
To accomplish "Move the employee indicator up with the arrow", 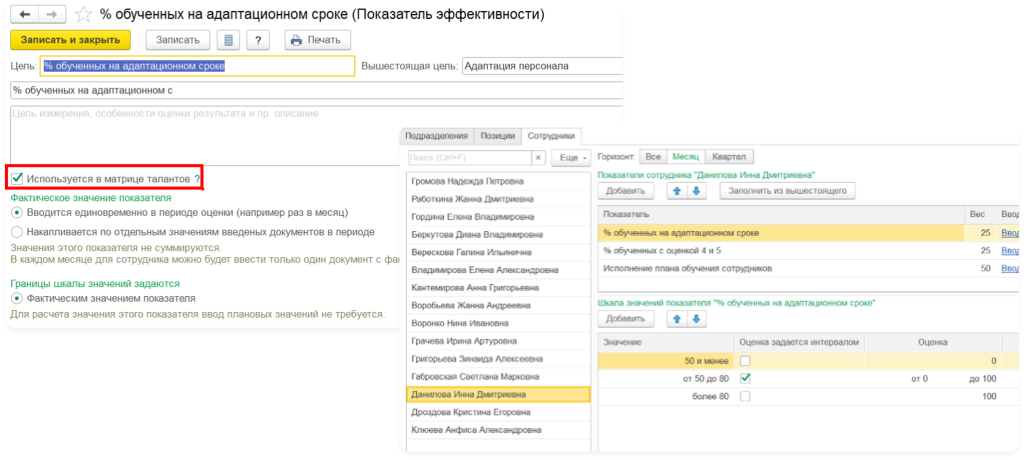I will point(677,190).
